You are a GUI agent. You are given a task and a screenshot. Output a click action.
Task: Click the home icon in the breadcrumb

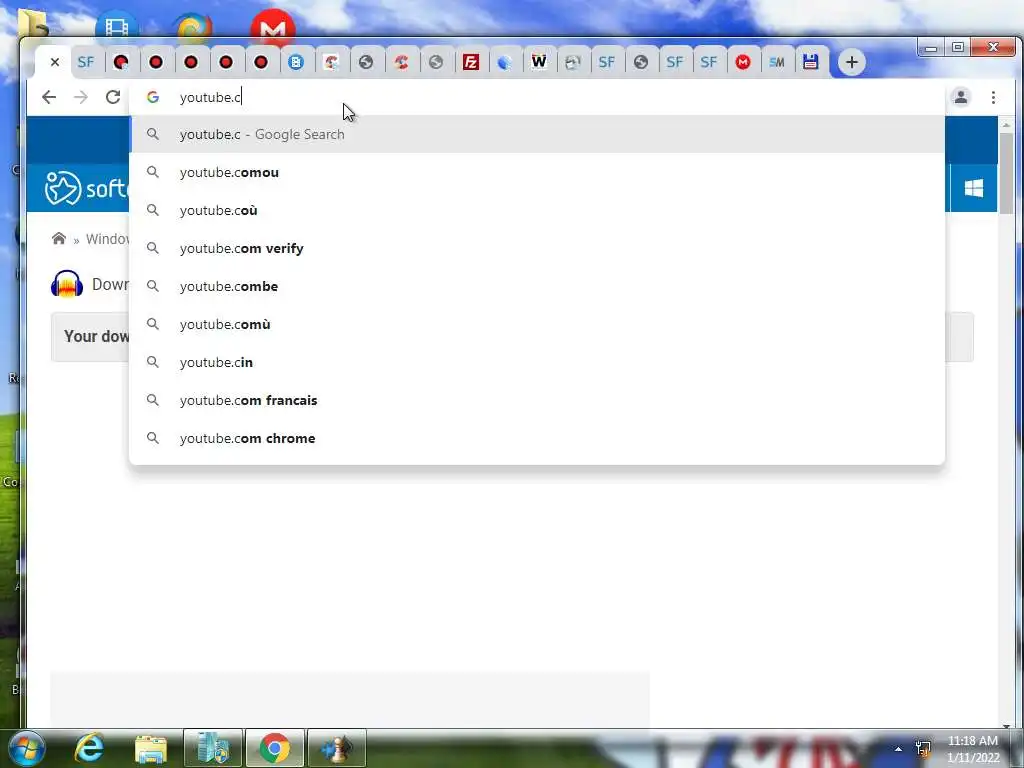[59, 238]
